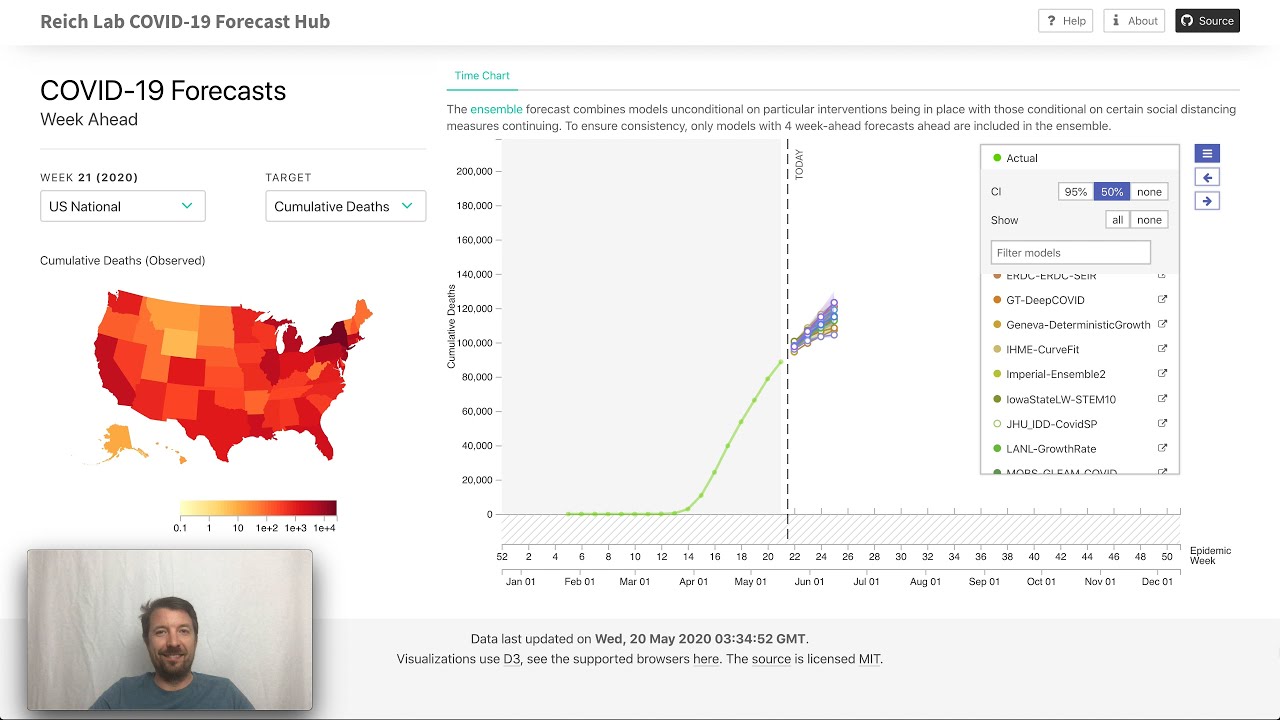Click the next week right arrow

point(1207,201)
